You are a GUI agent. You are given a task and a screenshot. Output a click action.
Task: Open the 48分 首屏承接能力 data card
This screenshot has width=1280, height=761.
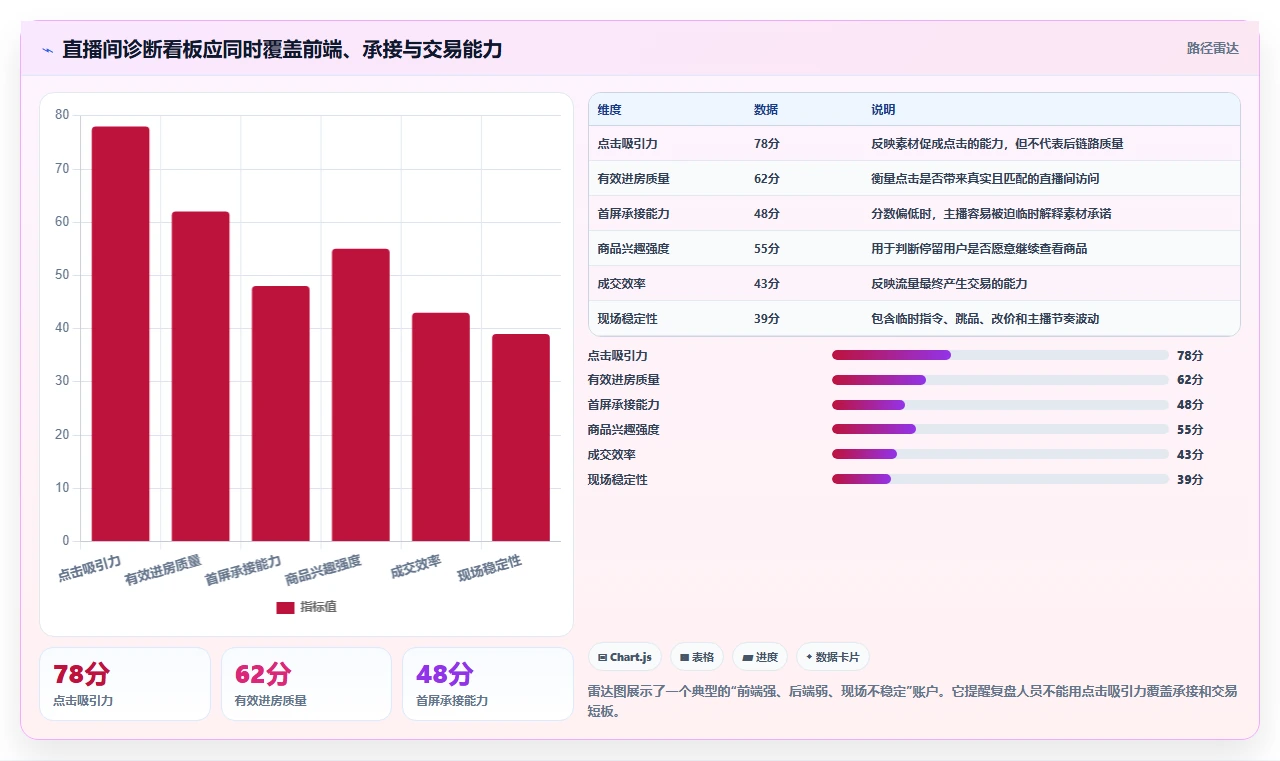[487, 684]
